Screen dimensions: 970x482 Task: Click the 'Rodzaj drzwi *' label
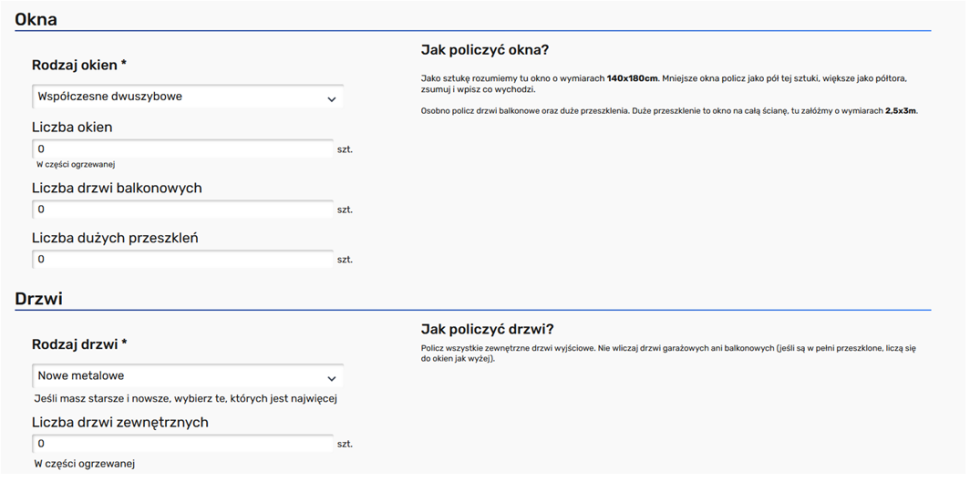(79, 345)
